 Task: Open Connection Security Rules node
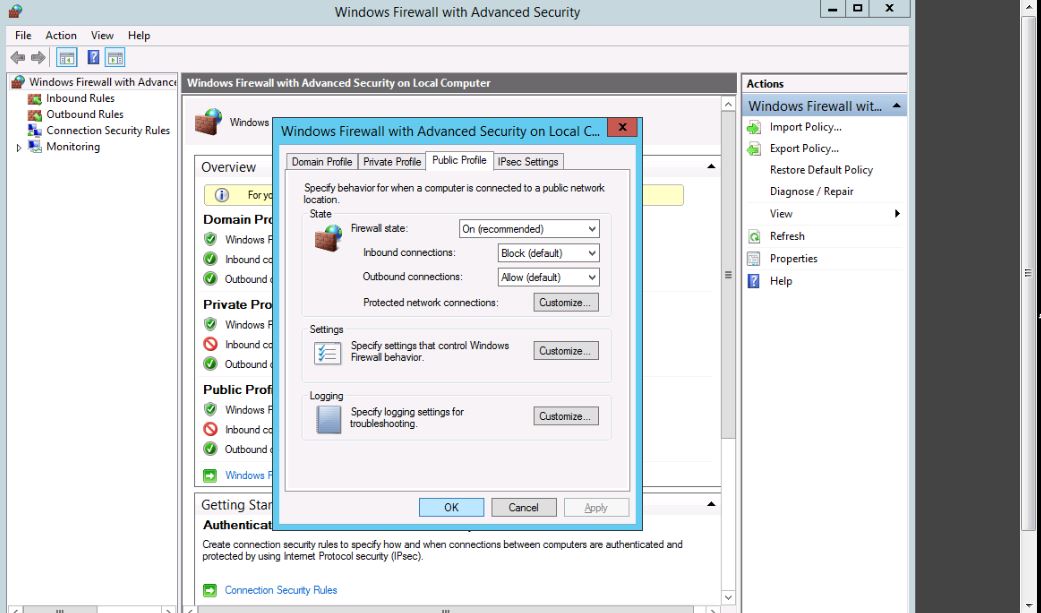(x=107, y=130)
